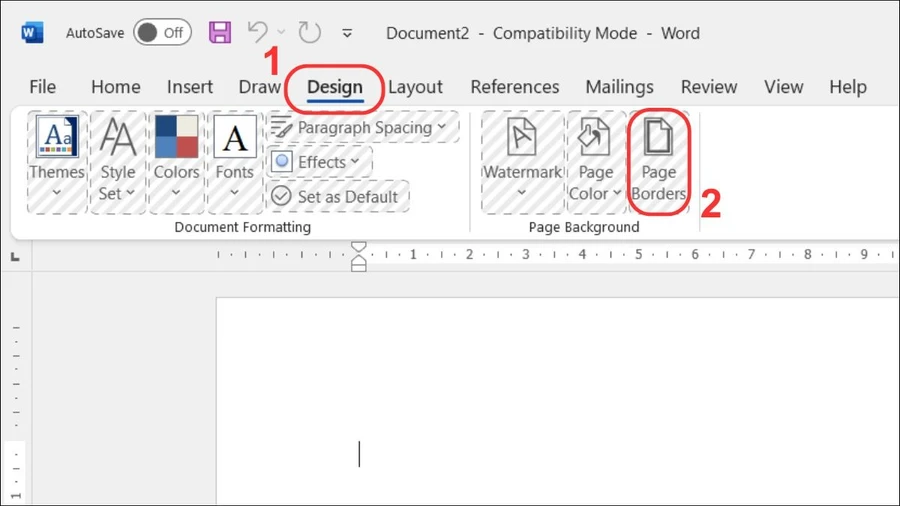Click the Watermark icon
The height and width of the screenshot is (506, 900).
click(x=522, y=137)
